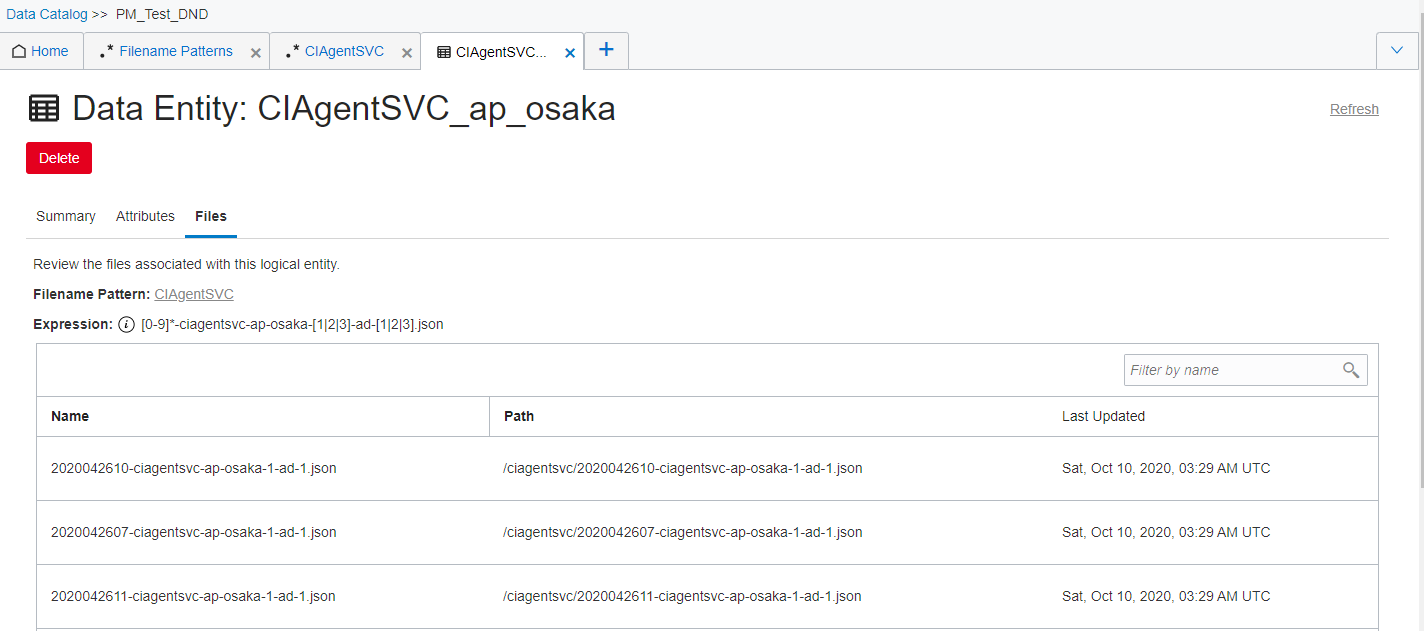Click the Home tab house icon
Viewport: 1424px width, 631px height.
pos(19,52)
